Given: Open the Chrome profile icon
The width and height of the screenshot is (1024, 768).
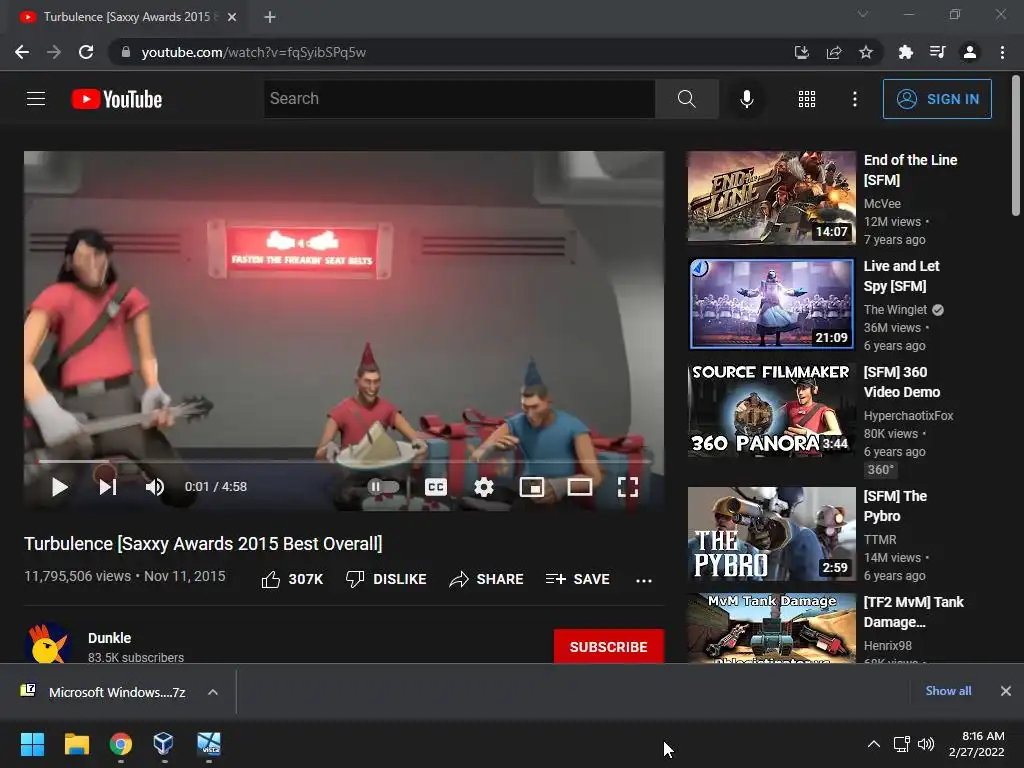Looking at the screenshot, I should (x=970, y=52).
